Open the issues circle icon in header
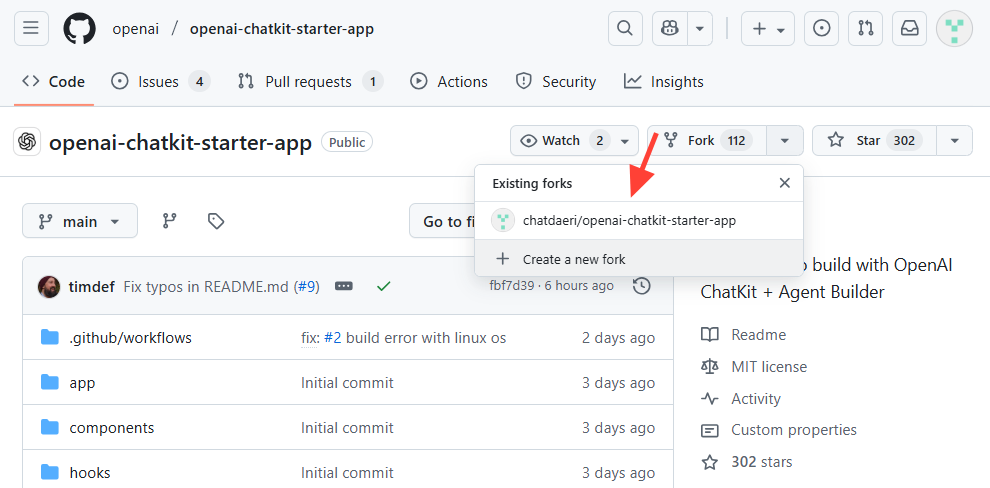Screen dimensions: 990x488 [821, 29]
